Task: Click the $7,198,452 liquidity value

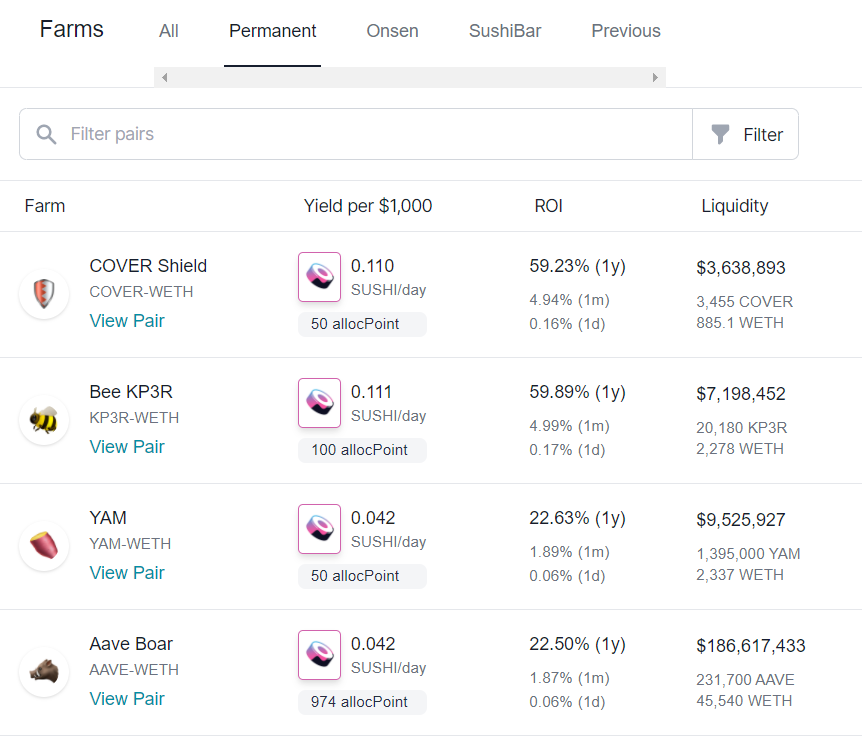Action: click(741, 394)
